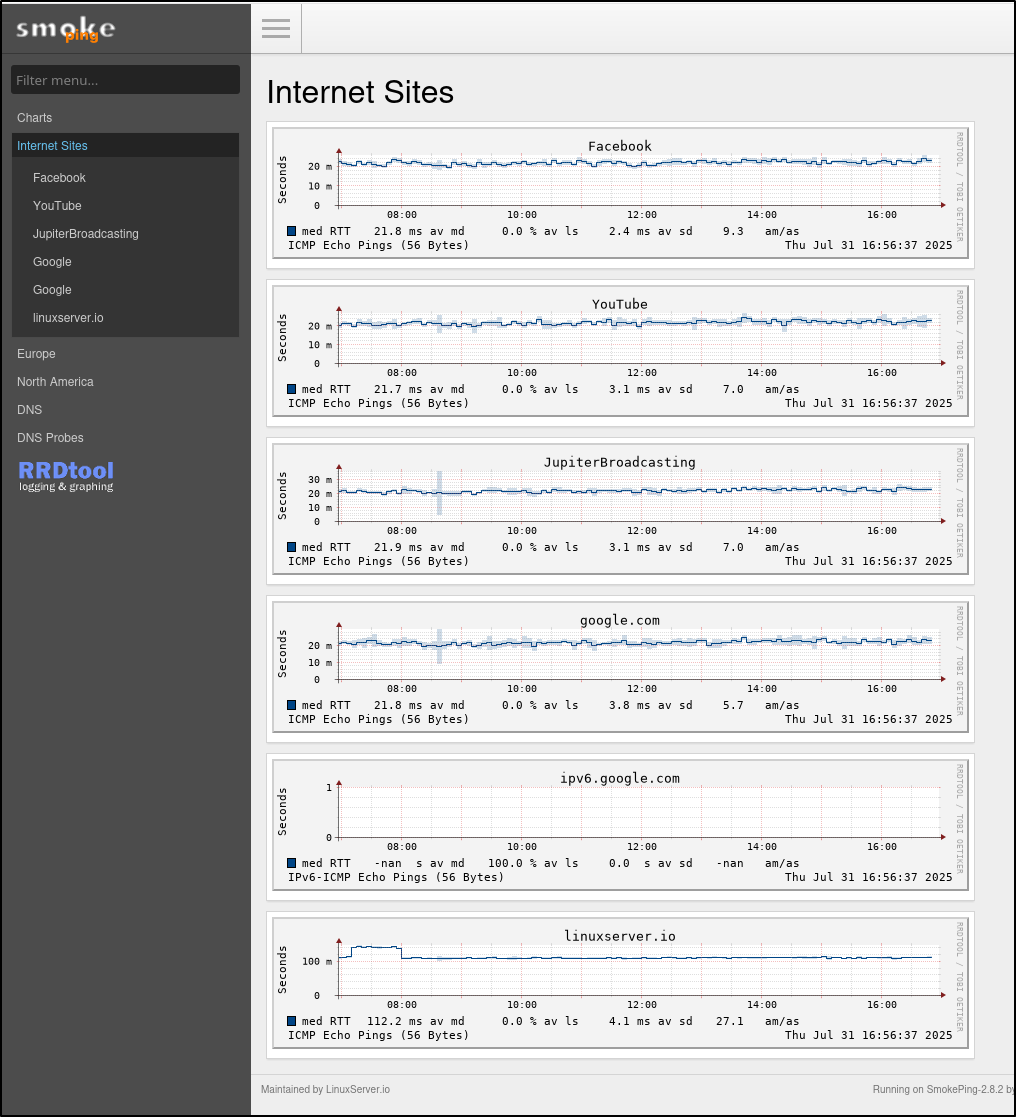Follow the LinuxServer.io footer link
The image size is (1016, 1117).
(x=358, y=1089)
